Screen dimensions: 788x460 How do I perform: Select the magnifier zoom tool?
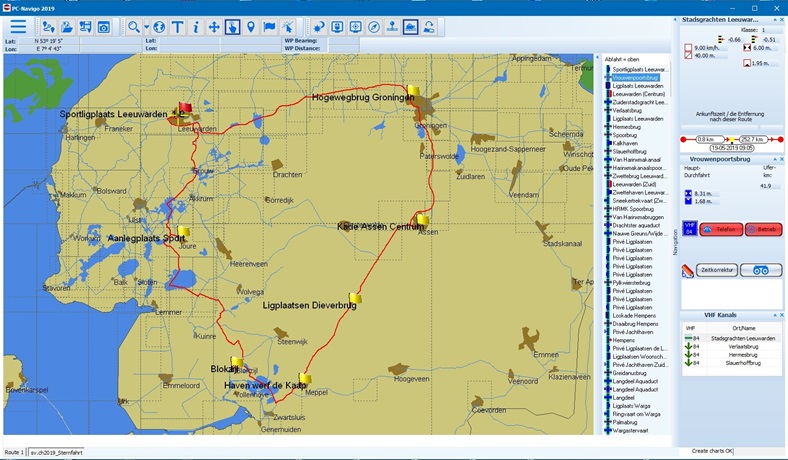click(133, 27)
